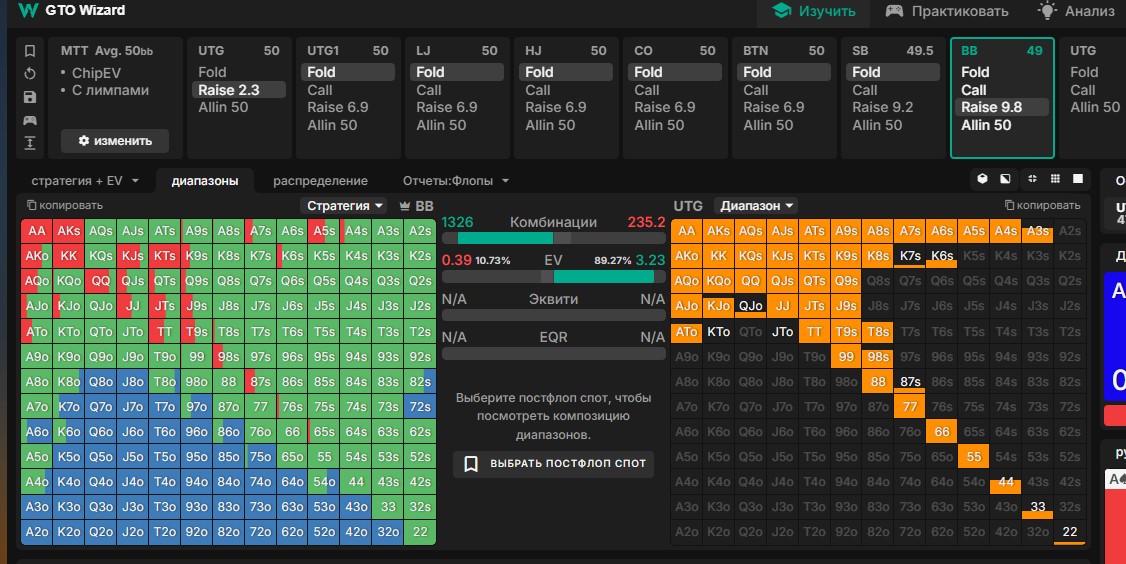Click the reset arrow icon in sidebar
The image size is (1126, 564).
(x=29, y=74)
